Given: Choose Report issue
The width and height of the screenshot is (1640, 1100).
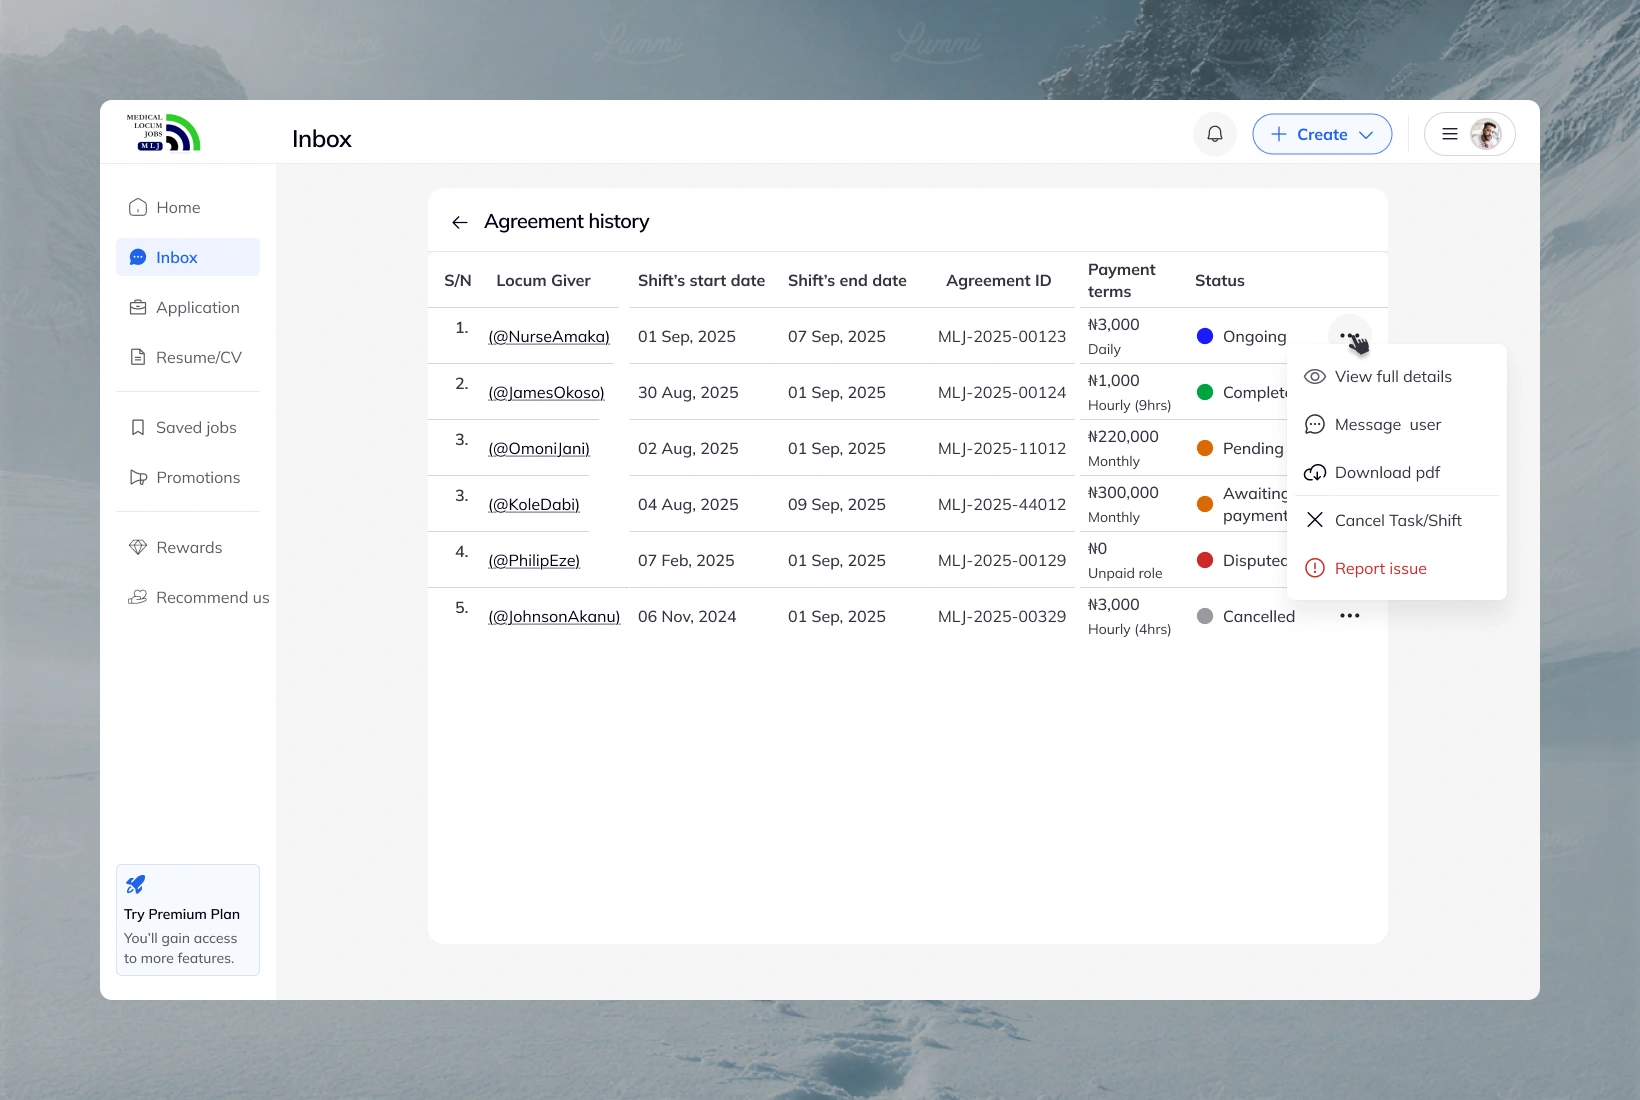Looking at the screenshot, I should pos(1397,568).
